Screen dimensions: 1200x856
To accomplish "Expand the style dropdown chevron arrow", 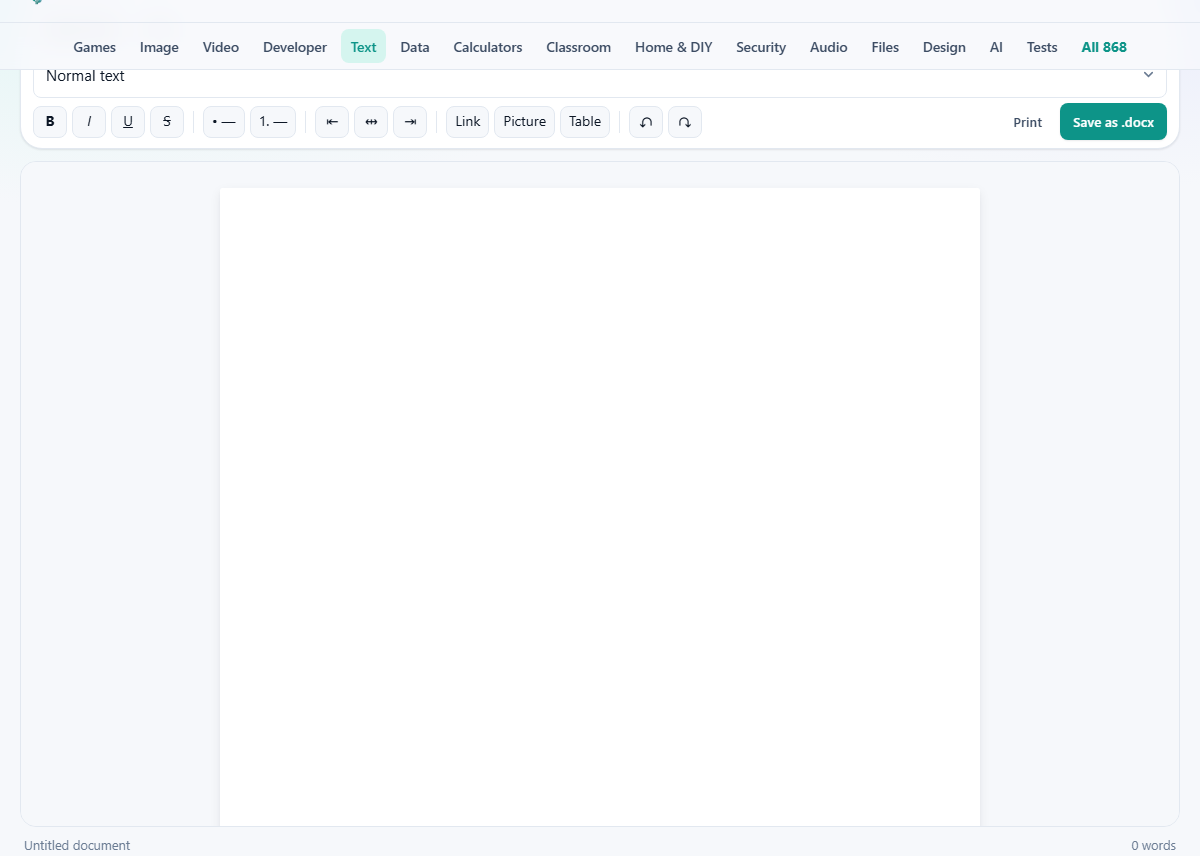I will 1148,75.
